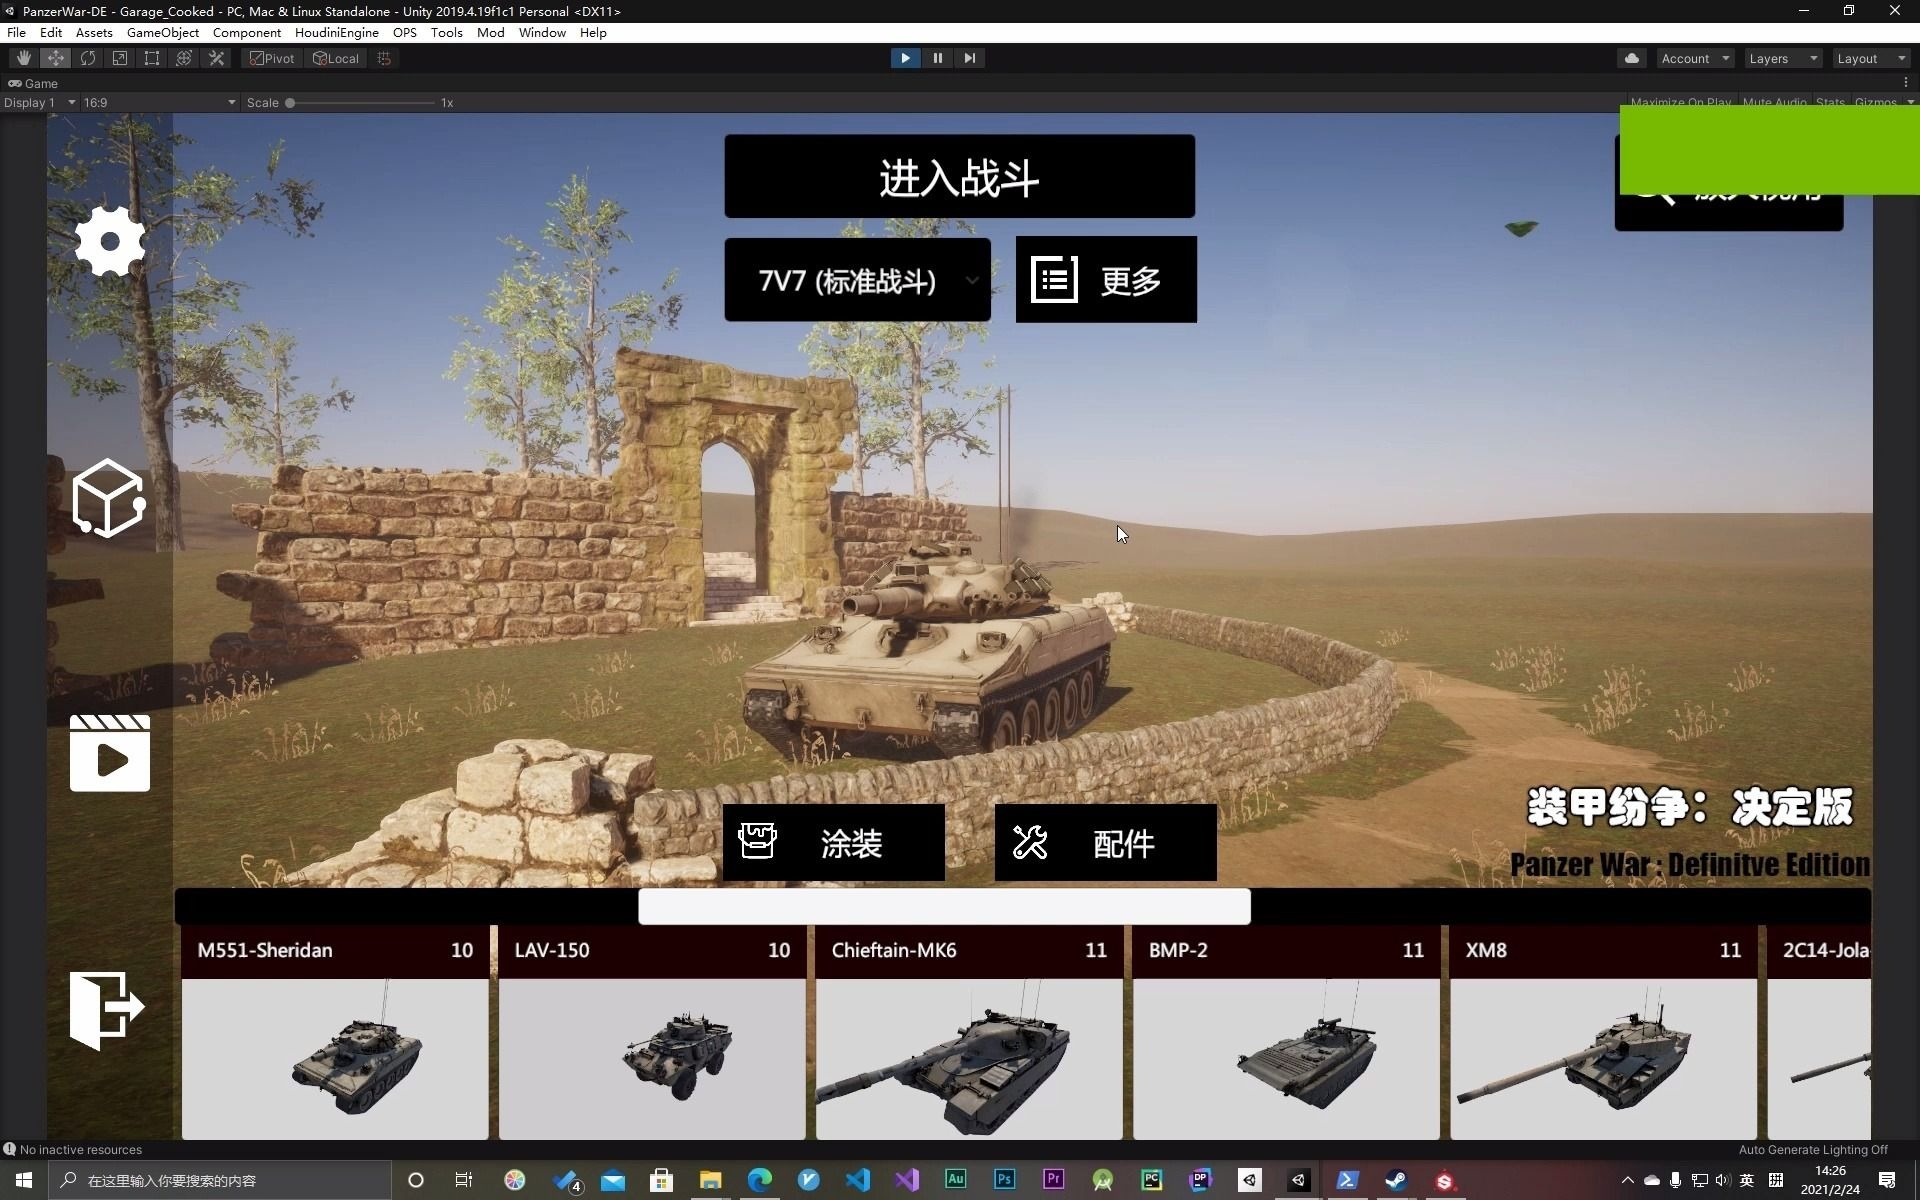1920x1200 pixels.
Task: Open Game view options three-dot menu
Action: [1905, 83]
